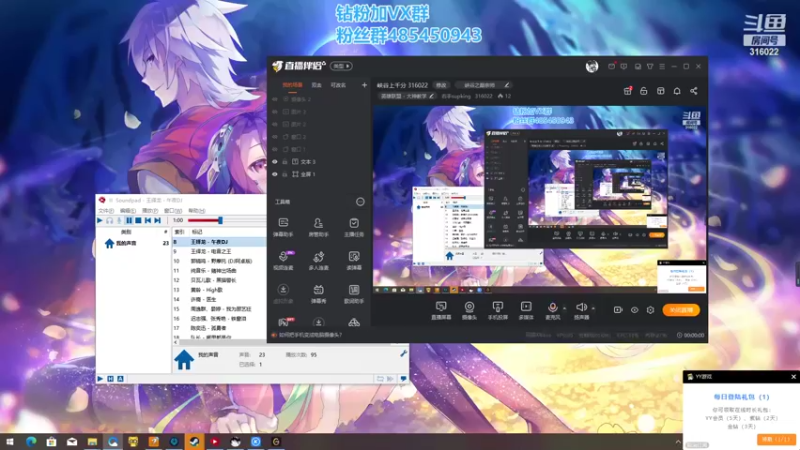This screenshot has width=800, height=450.
Task: Open the help hint above the live companion status bar
Action: click(310, 335)
